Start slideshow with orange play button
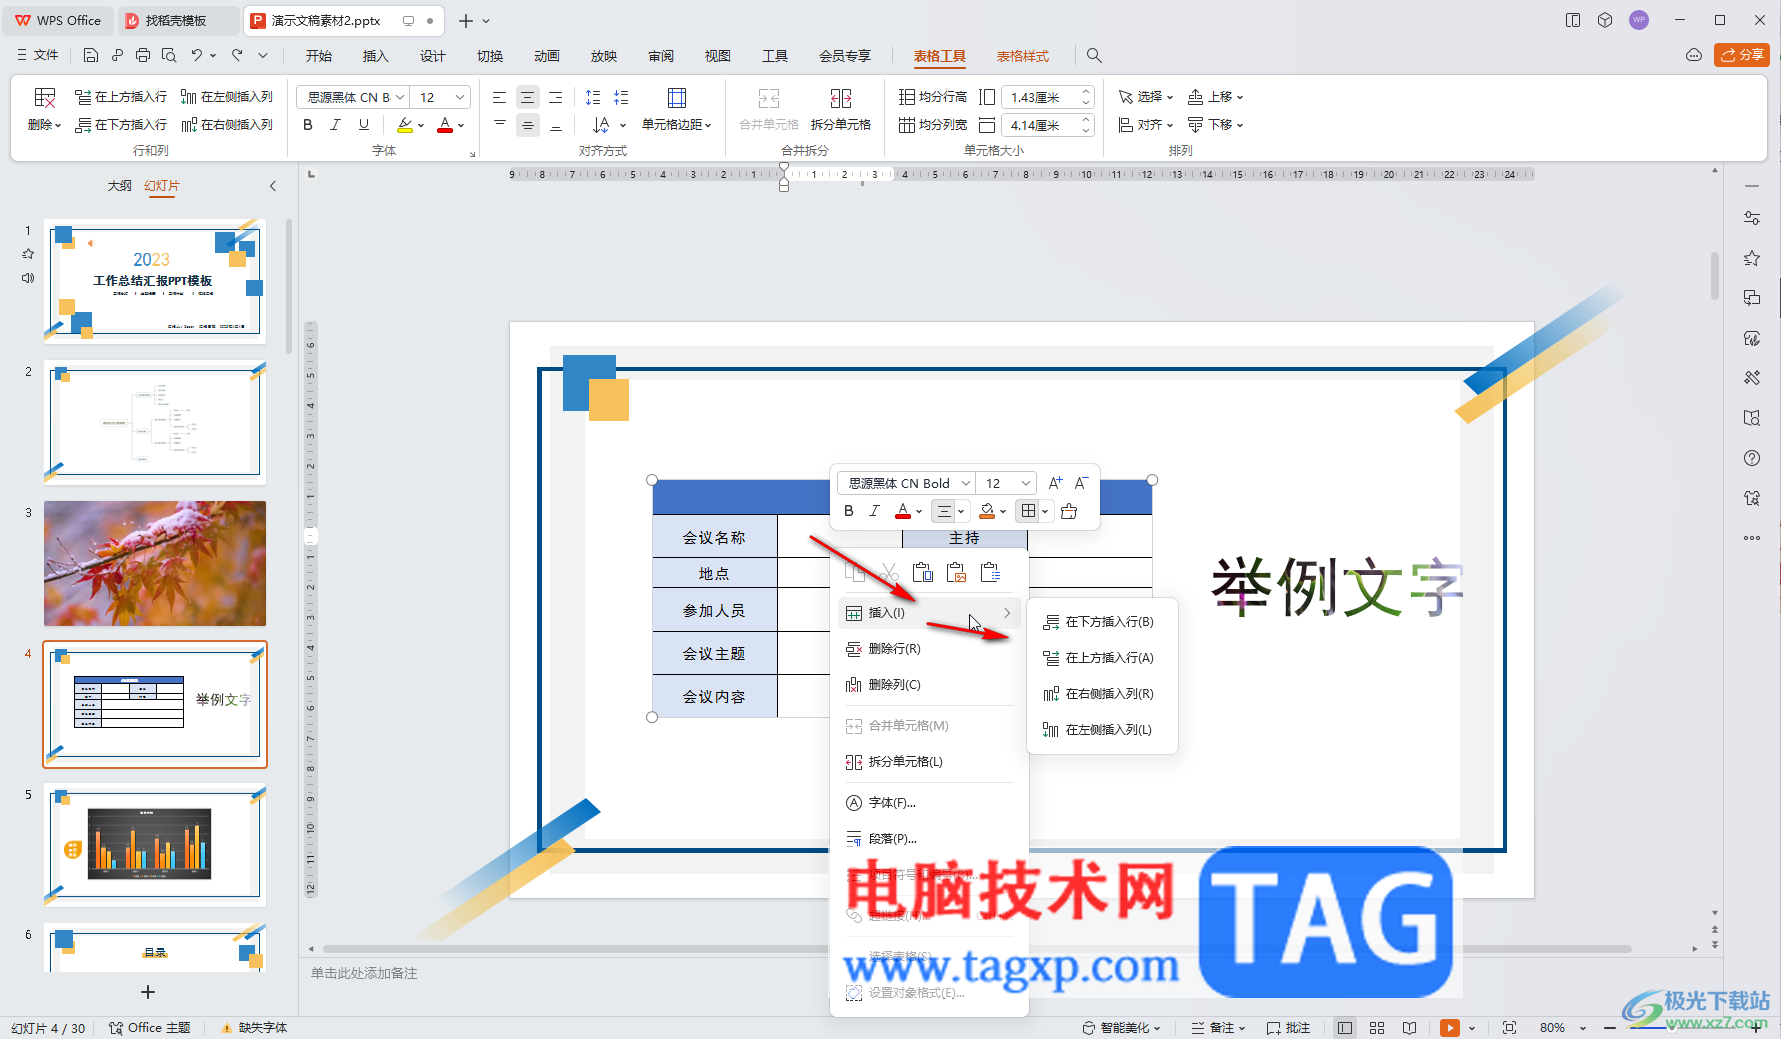 tap(1449, 1028)
